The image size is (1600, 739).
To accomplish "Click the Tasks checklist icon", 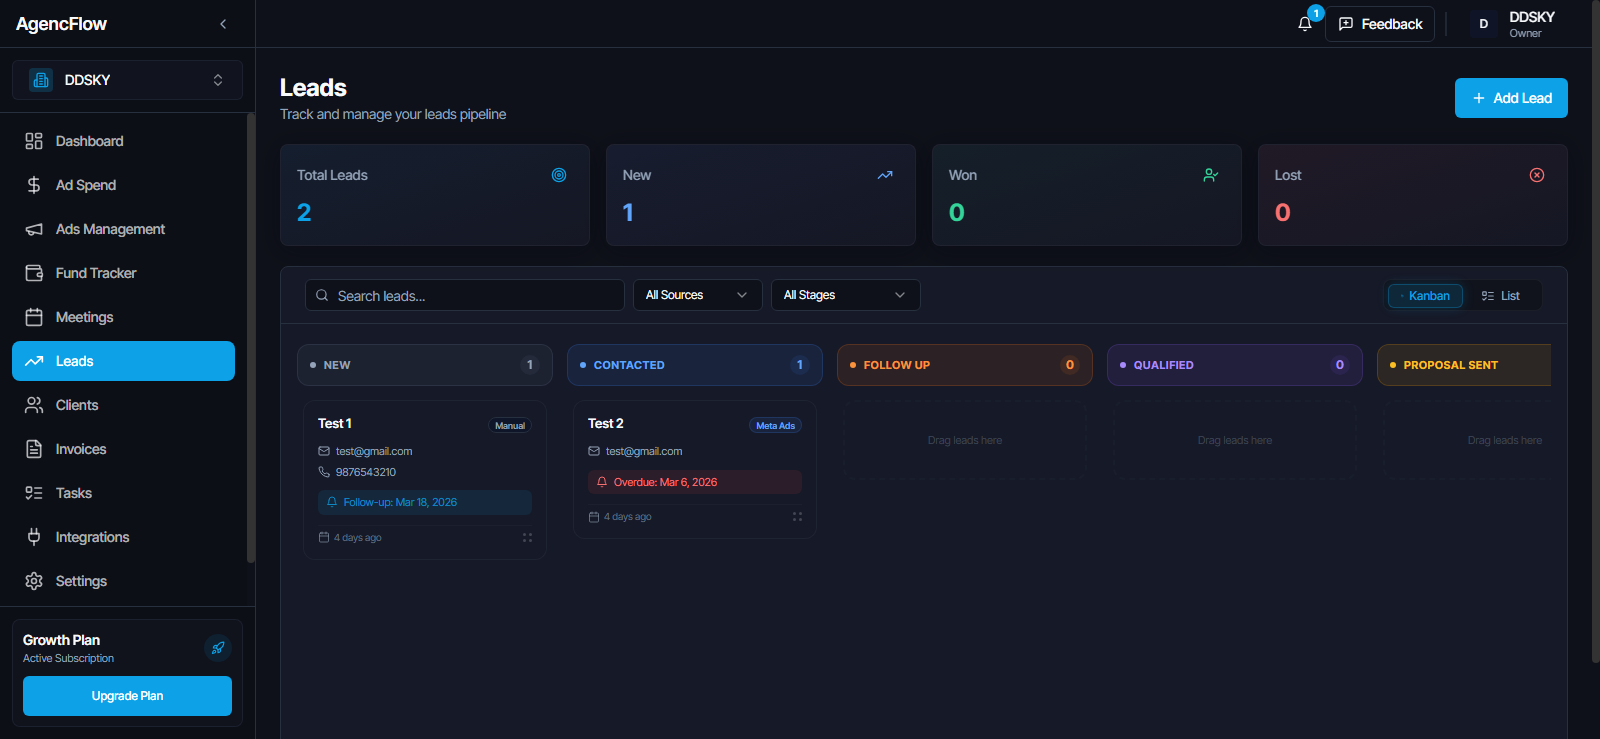I will tap(34, 493).
